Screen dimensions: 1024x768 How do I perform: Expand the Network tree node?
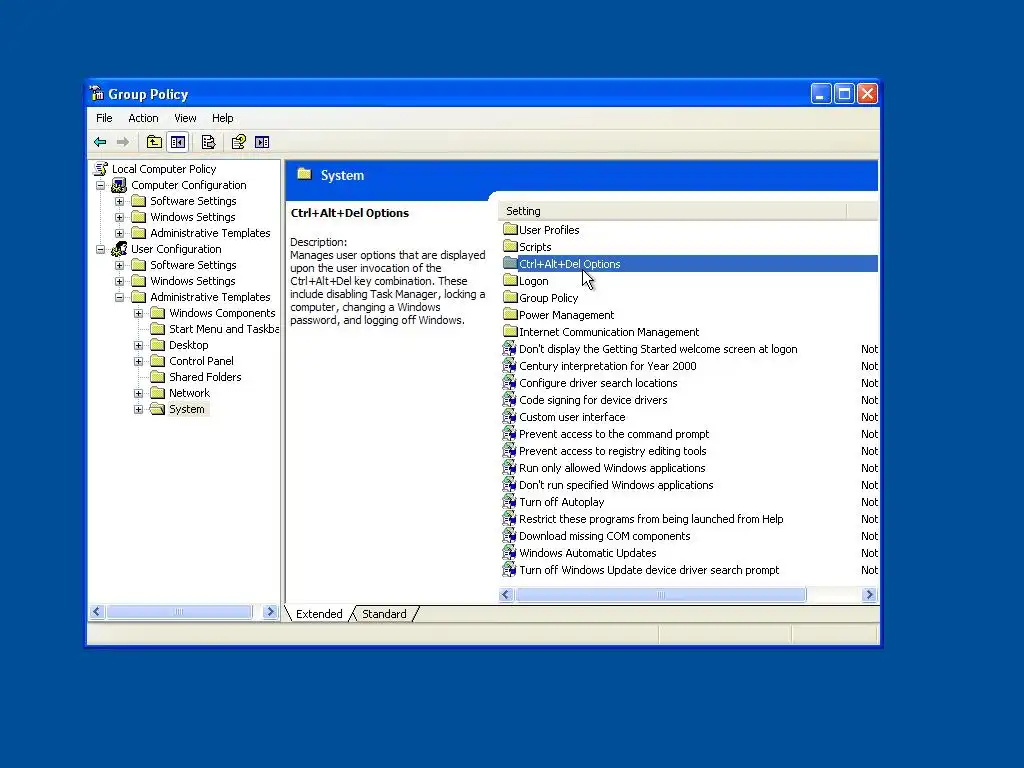click(138, 393)
